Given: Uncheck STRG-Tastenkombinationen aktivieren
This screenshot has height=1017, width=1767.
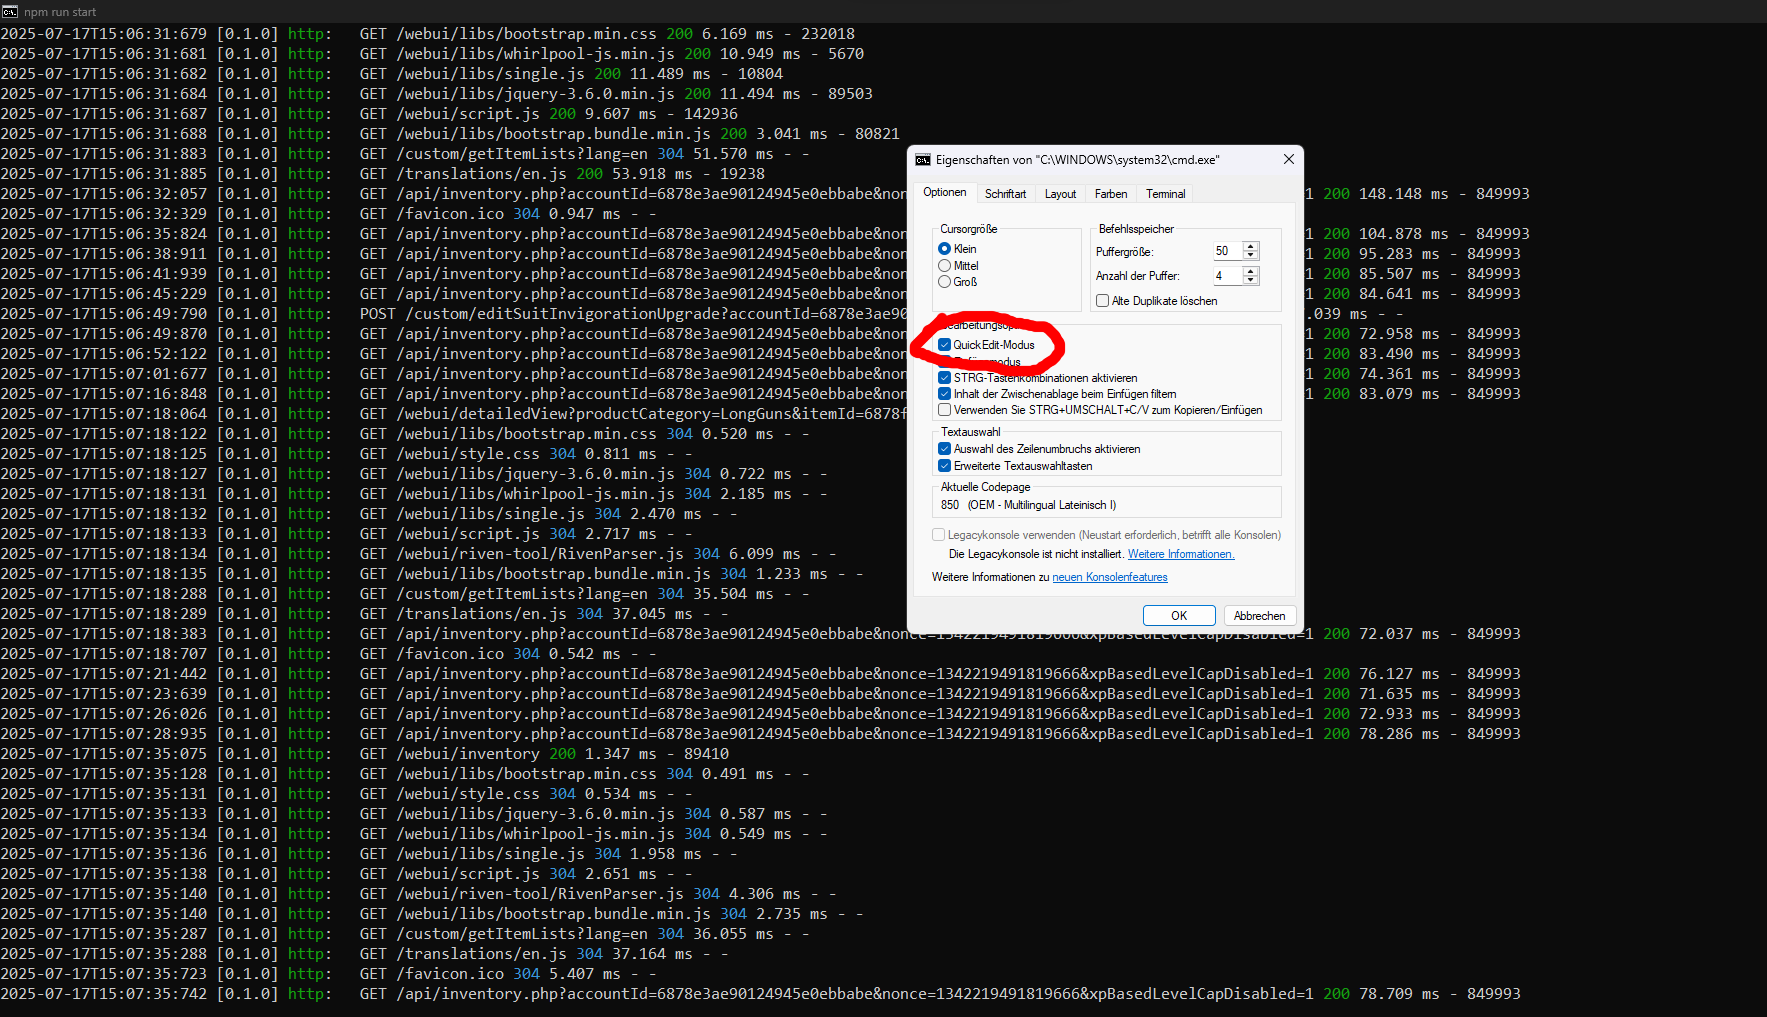Looking at the screenshot, I should pyautogui.click(x=944, y=378).
